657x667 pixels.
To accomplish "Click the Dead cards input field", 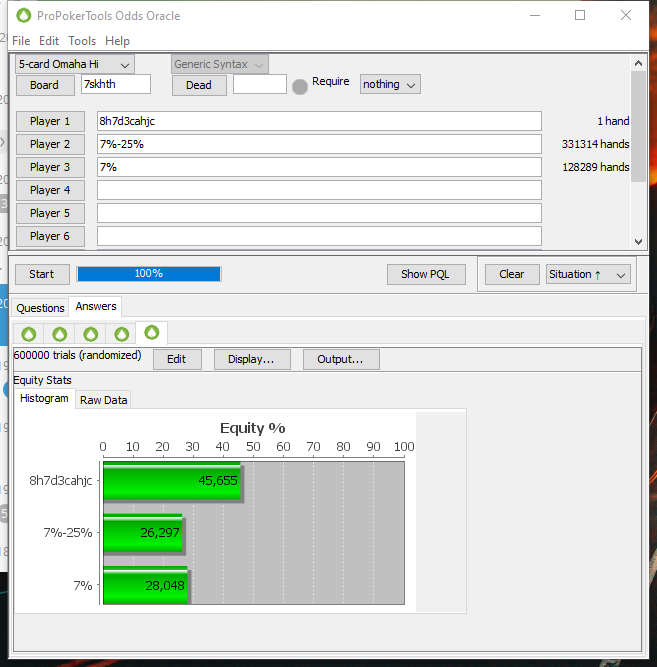I will [x=260, y=84].
